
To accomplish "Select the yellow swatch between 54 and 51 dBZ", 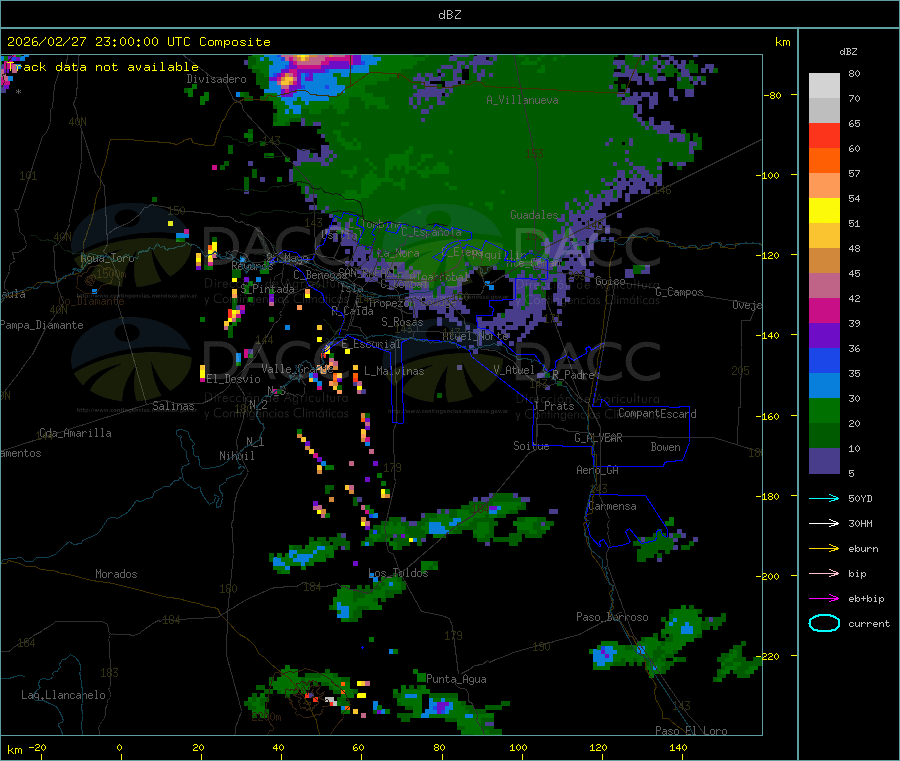I will (824, 211).
